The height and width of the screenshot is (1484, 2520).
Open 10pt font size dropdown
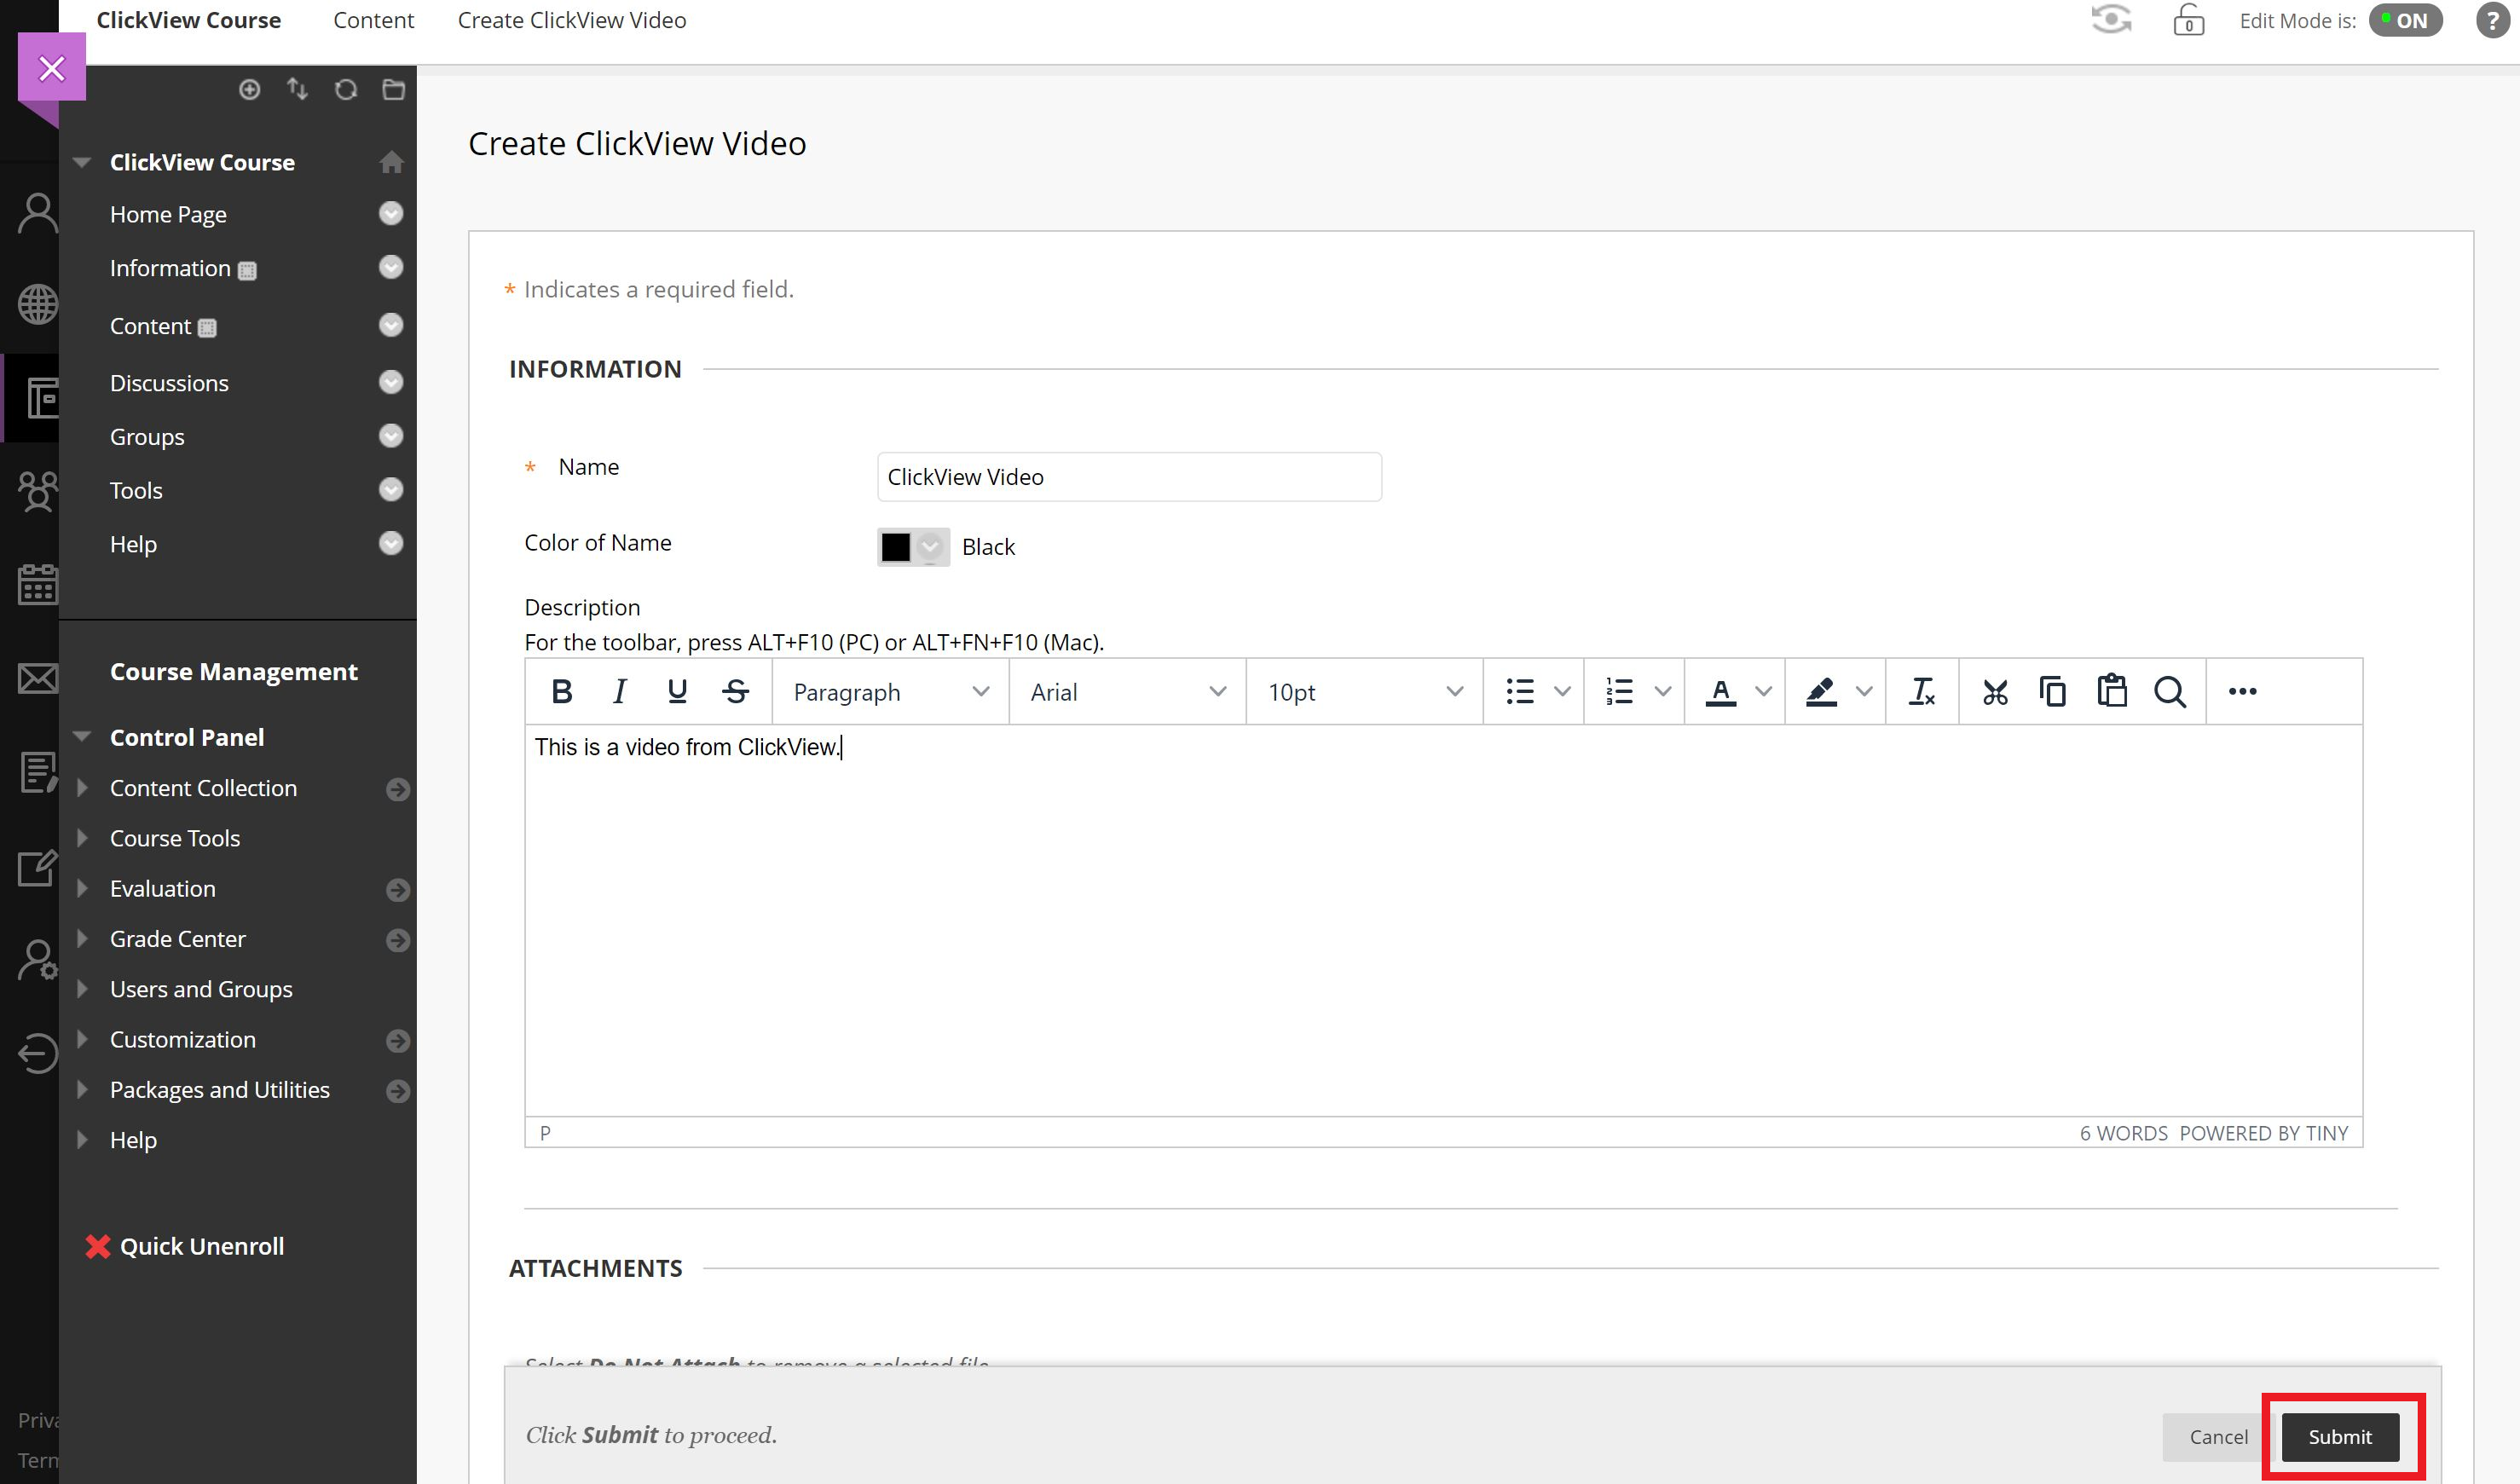tap(1365, 691)
